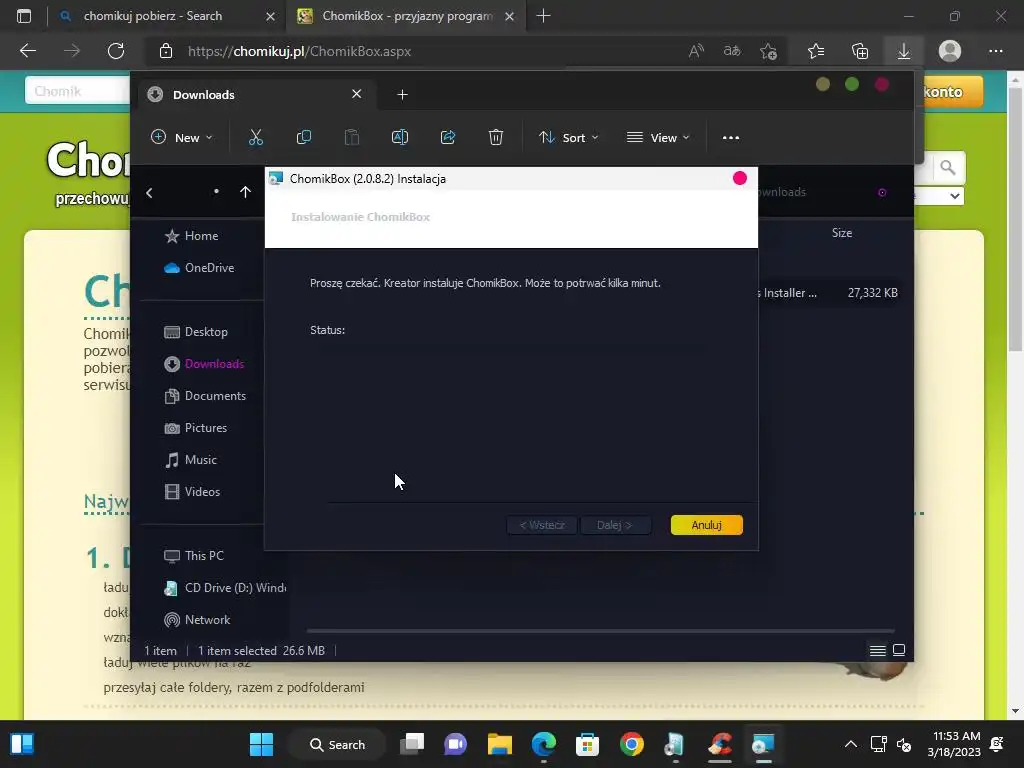Click the Rename icon in Explorer toolbar
The image size is (1024, 768).
click(400, 137)
